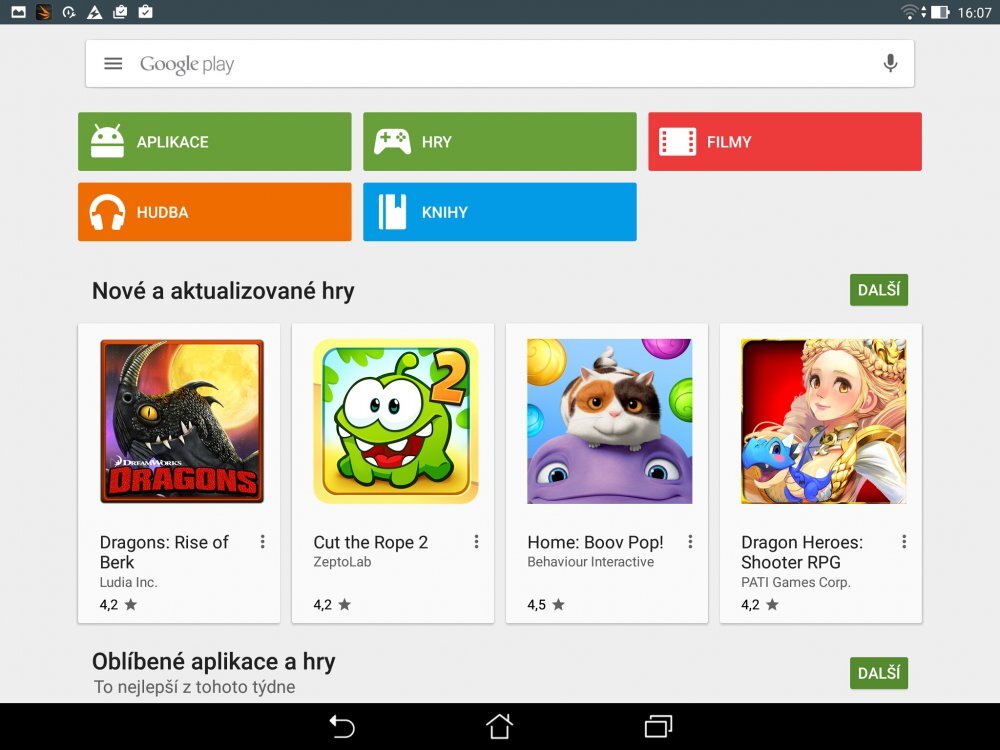Open the navigation drawer with the hamburger icon
The height and width of the screenshot is (750, 1000).
tap(113, 62)
